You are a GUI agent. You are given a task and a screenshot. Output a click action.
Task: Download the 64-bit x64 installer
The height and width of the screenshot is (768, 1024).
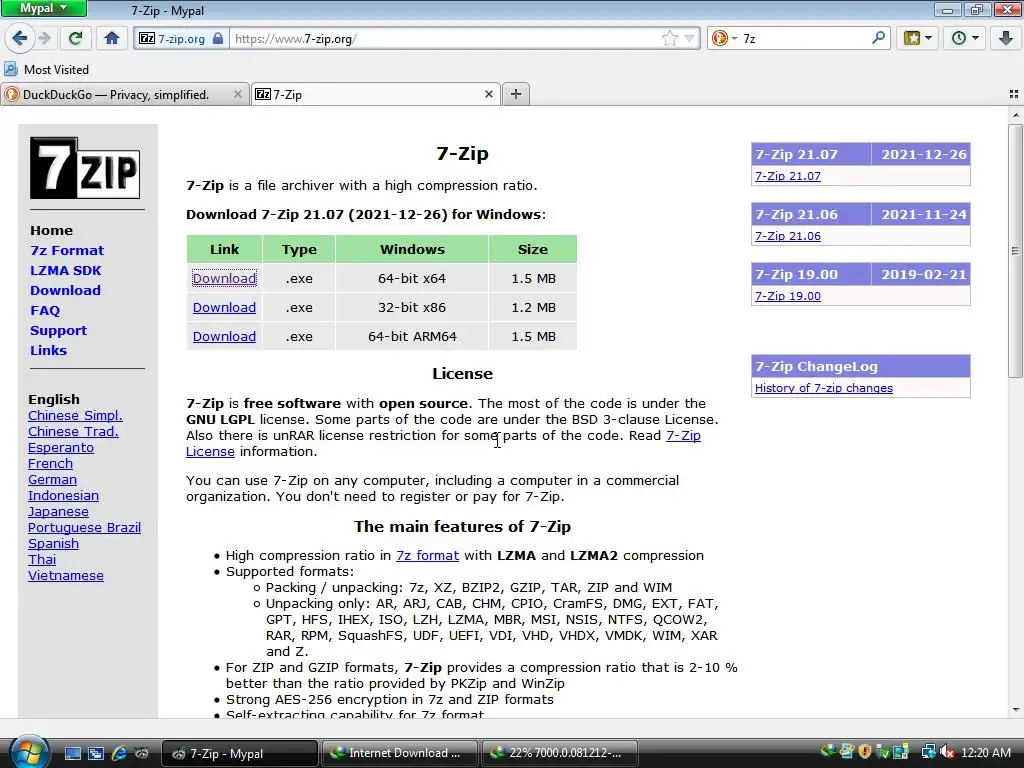click(224, 278)
